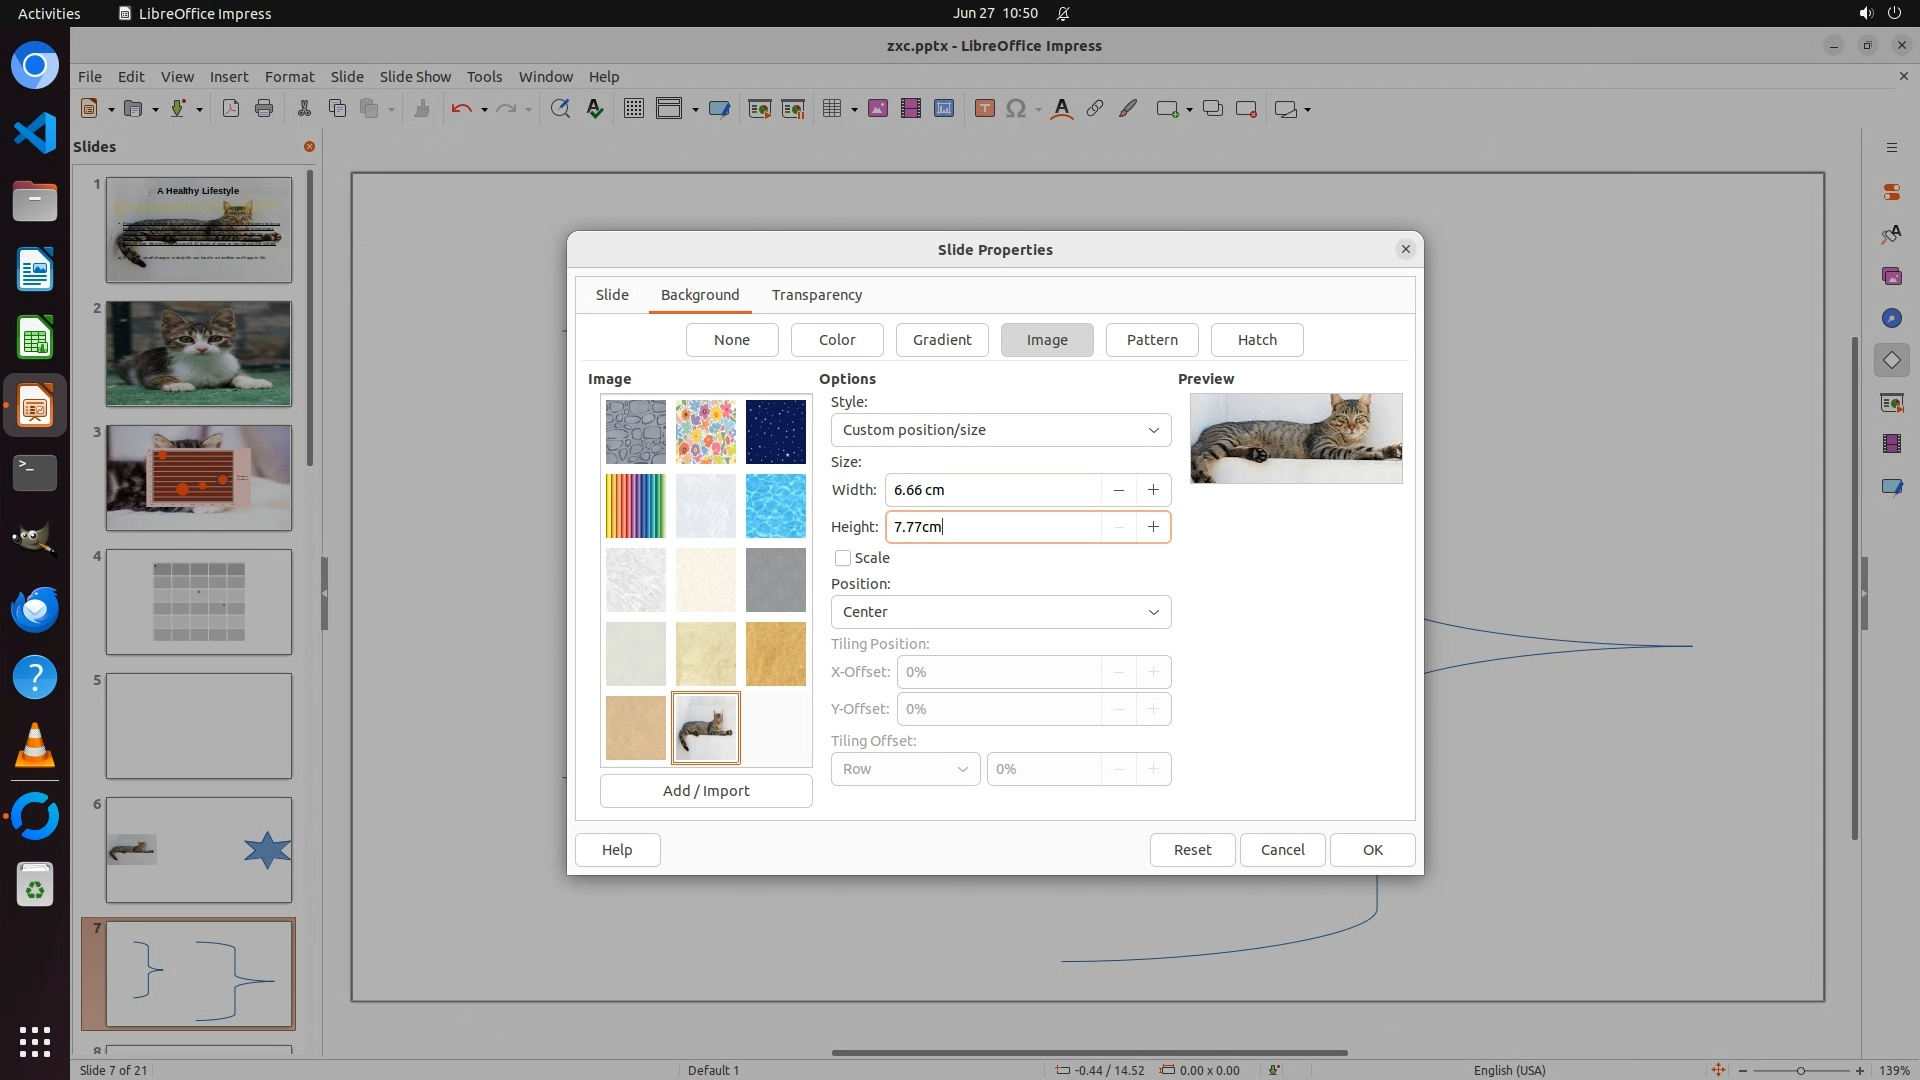This screenshot has height=1080, width=1920.
Task: Open the sidebar Gallery panel icon
Action: (x=1891, y=276)
